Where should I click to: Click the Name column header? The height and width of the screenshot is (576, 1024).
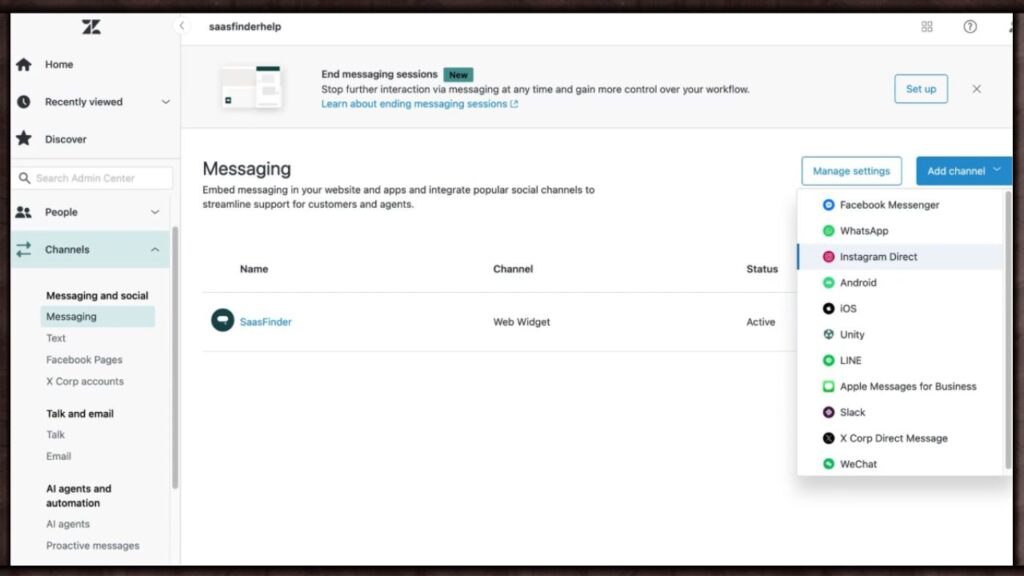pos(253,268)
